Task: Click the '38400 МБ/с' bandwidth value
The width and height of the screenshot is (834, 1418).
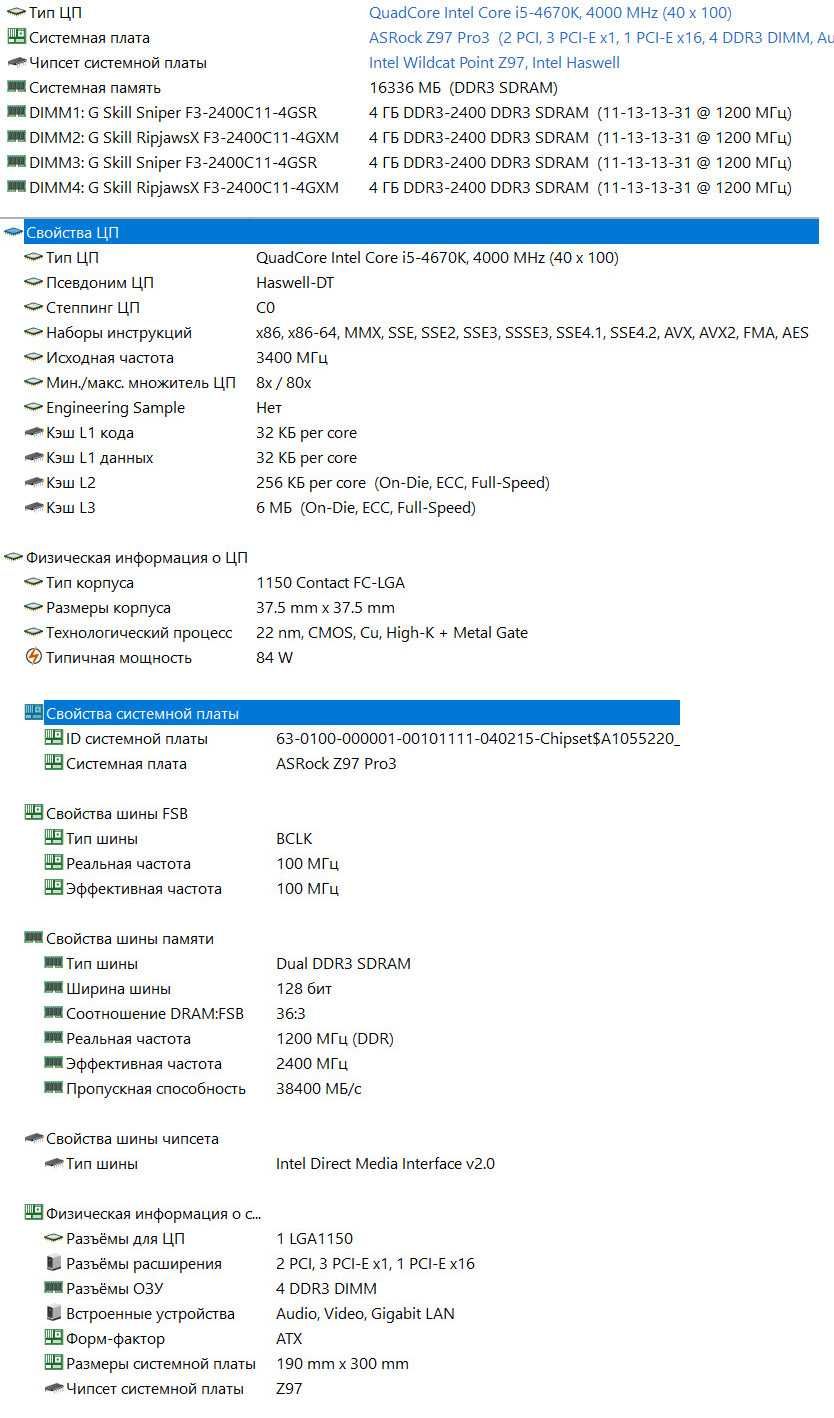Action: [319, 1089]
